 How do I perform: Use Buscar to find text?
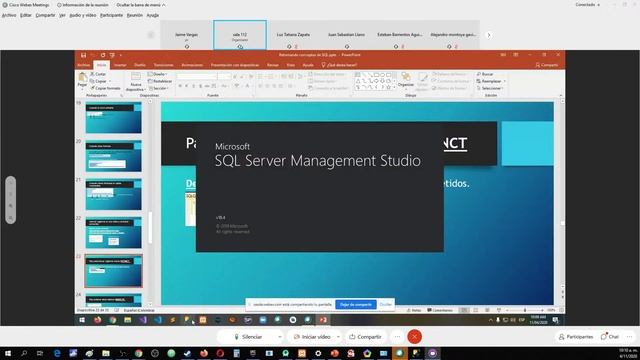tap(485, 74)
